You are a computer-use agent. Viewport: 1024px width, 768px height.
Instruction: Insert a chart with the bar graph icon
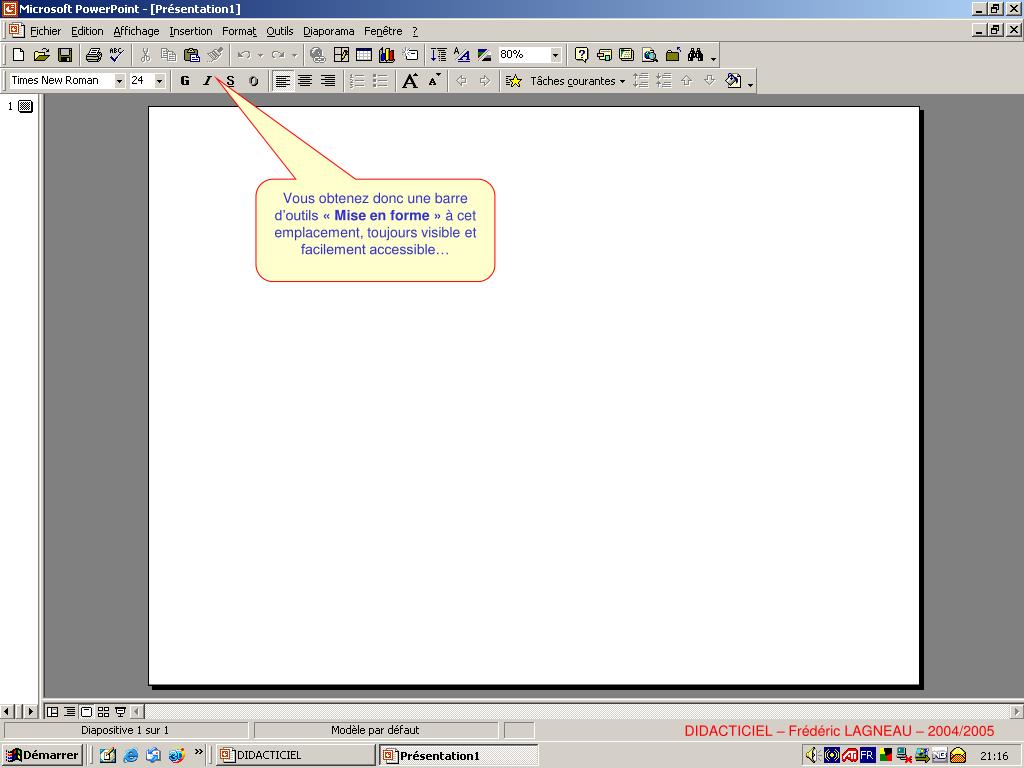387,55
